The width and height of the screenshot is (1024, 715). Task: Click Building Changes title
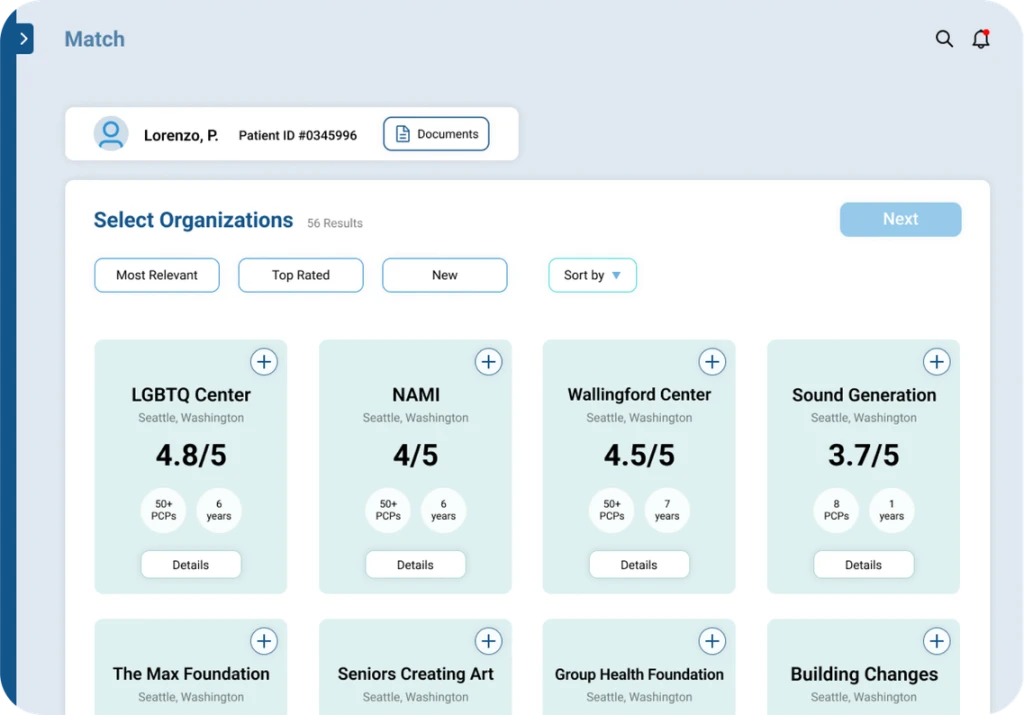tap(864, 674)
